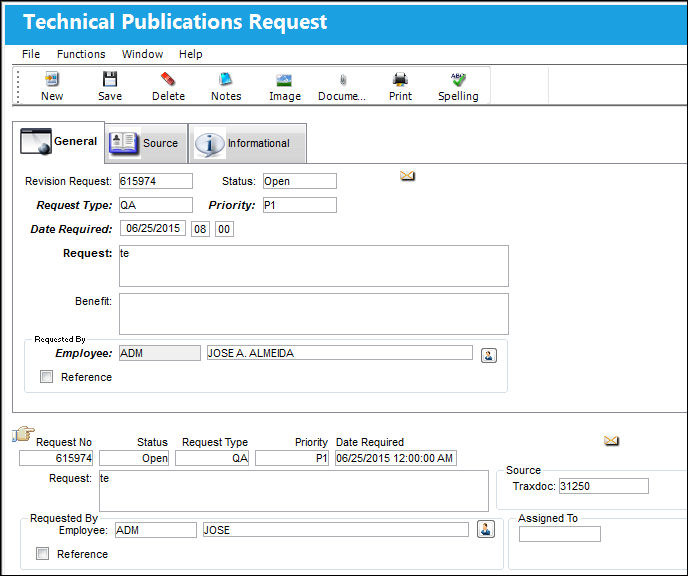Click the lower Status field showing Open
The height and width of the screenshot is (576, 688).
[134, 458]
